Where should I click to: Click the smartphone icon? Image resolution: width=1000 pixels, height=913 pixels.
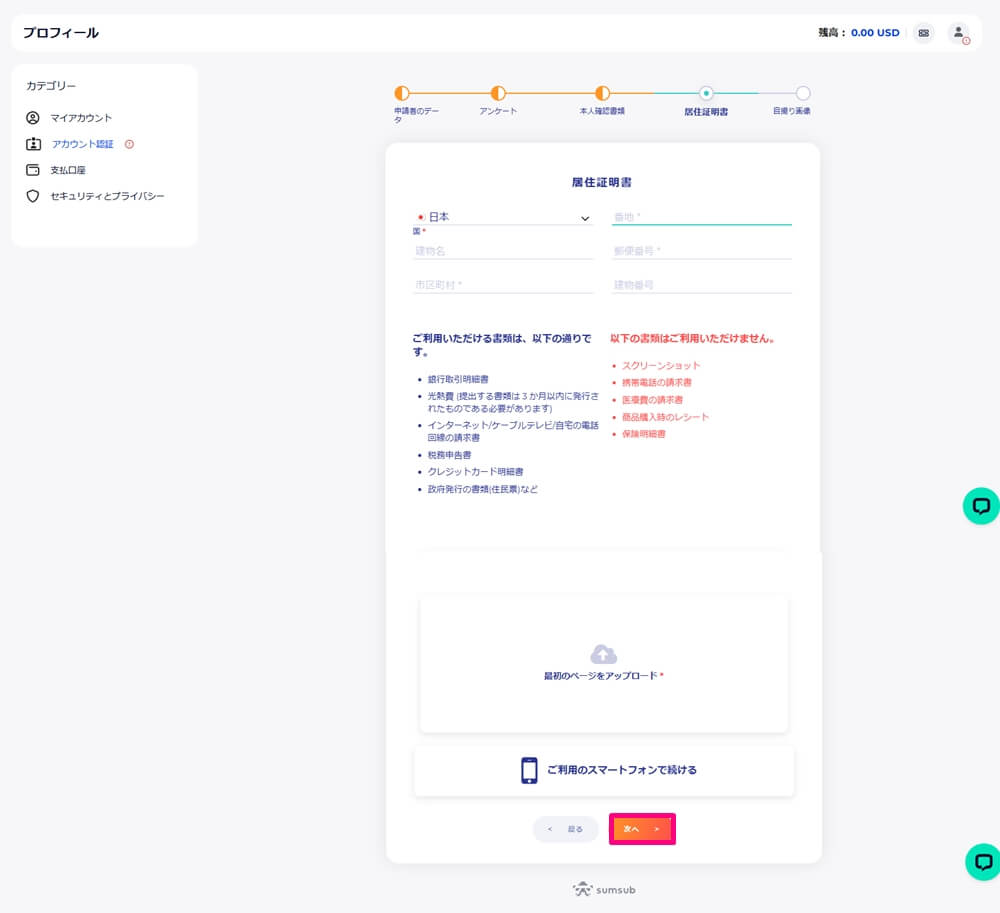pos(529,770)
